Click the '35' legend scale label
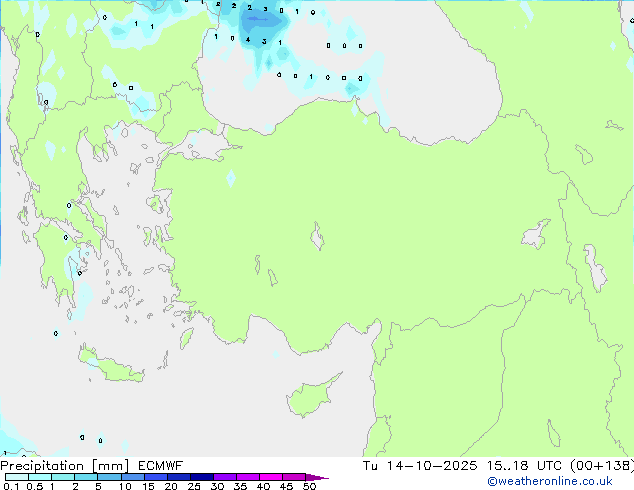The height and width of the screenshot is (490, 634). pyautogui.click(x=240, y=486)
